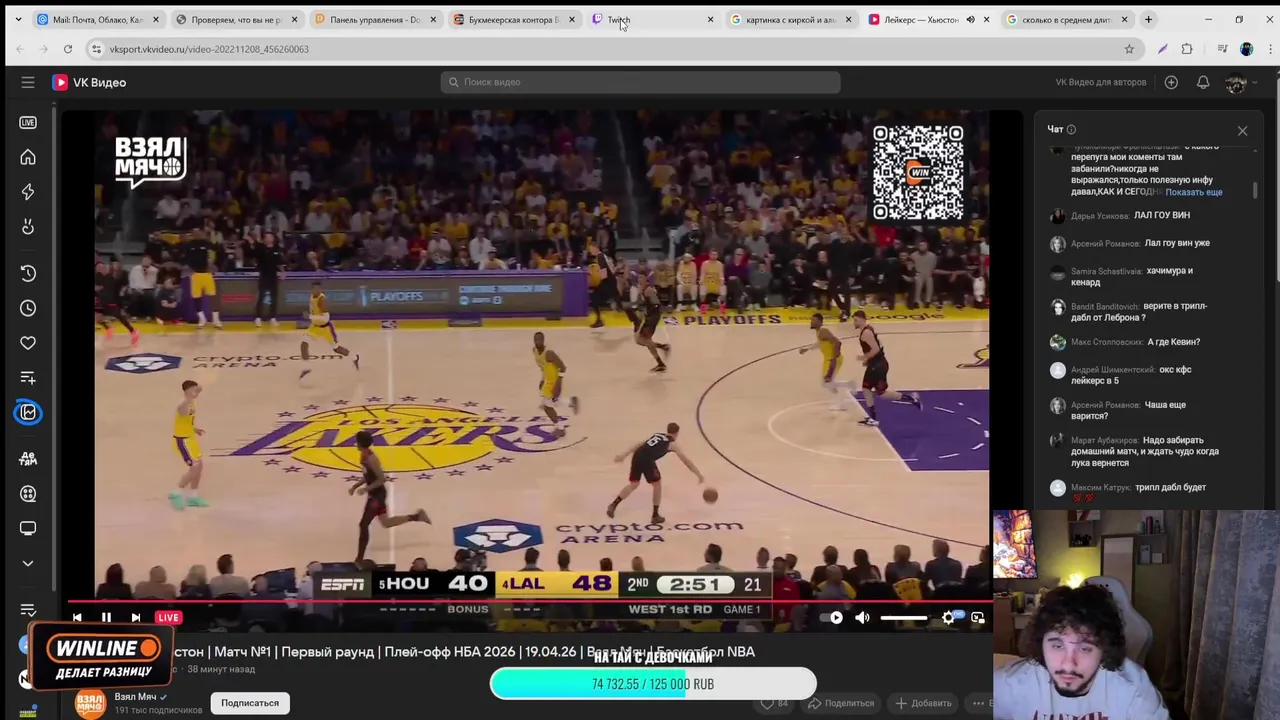Screen dimensions: 1280x720
Task: Open playlists icon with plus in sidebar
Action: (28, 378)
